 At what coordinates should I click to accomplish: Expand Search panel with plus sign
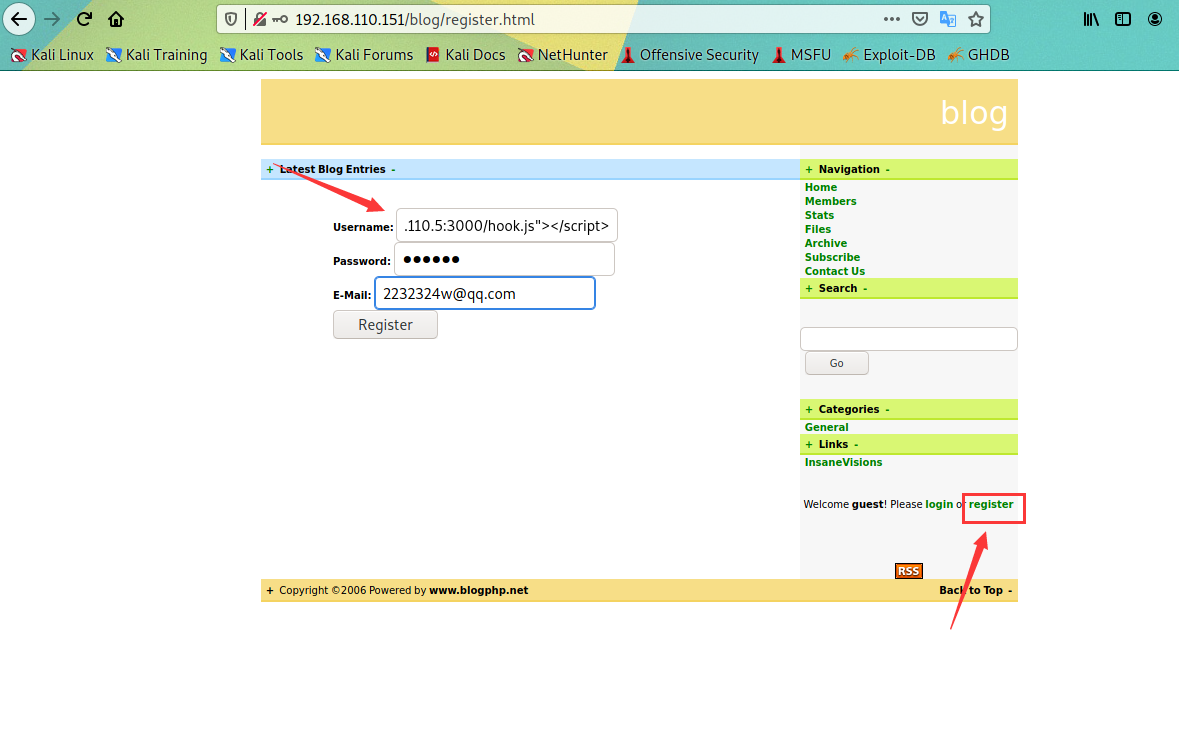click(809, 289)
